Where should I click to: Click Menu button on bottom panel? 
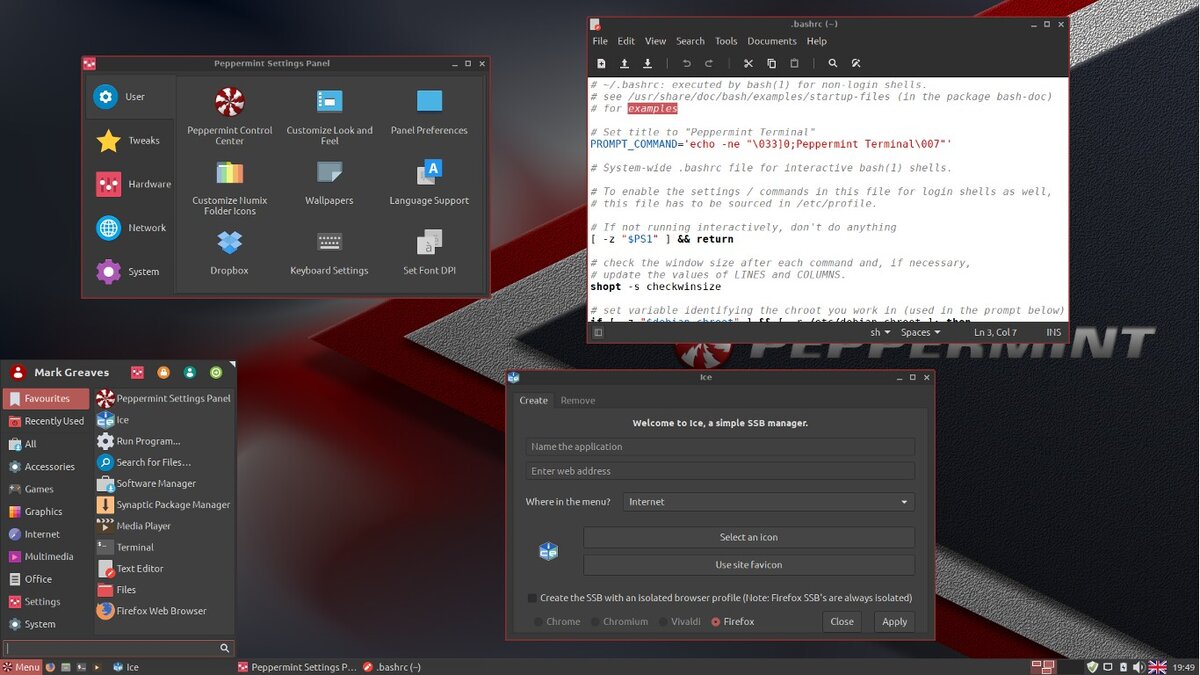tap(21, 667)
